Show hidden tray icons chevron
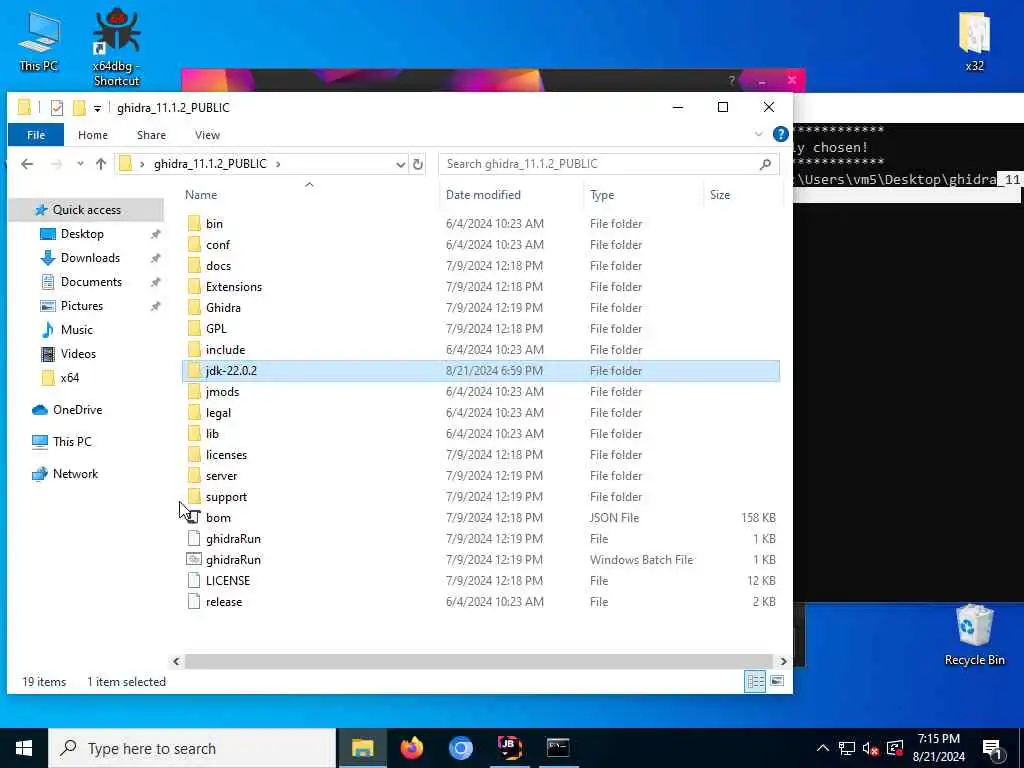Image resolution: width=1024 pixels, height=768 pixels. [x=822, y=748]
